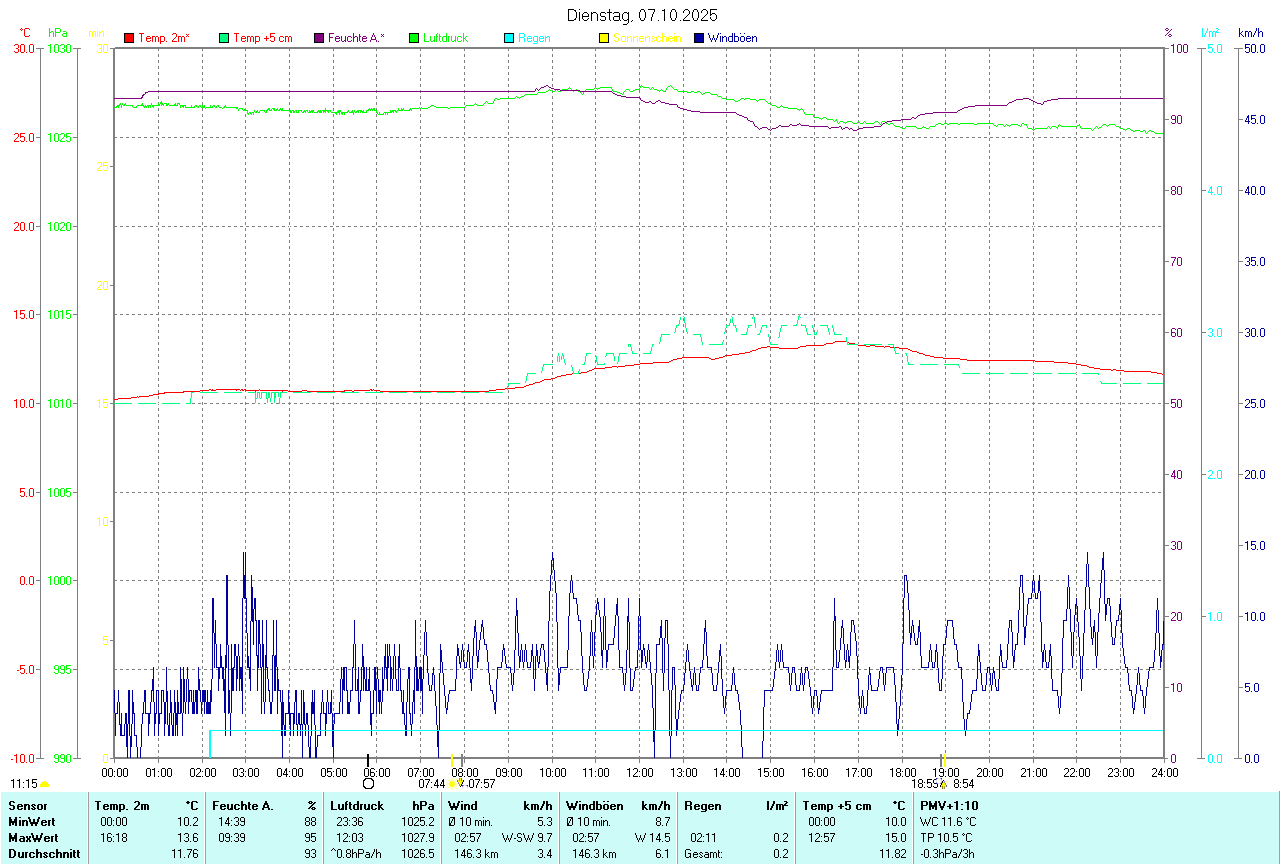Click the yellow Sonnenschein legend square
The image size is (1280, 864).
604,38
